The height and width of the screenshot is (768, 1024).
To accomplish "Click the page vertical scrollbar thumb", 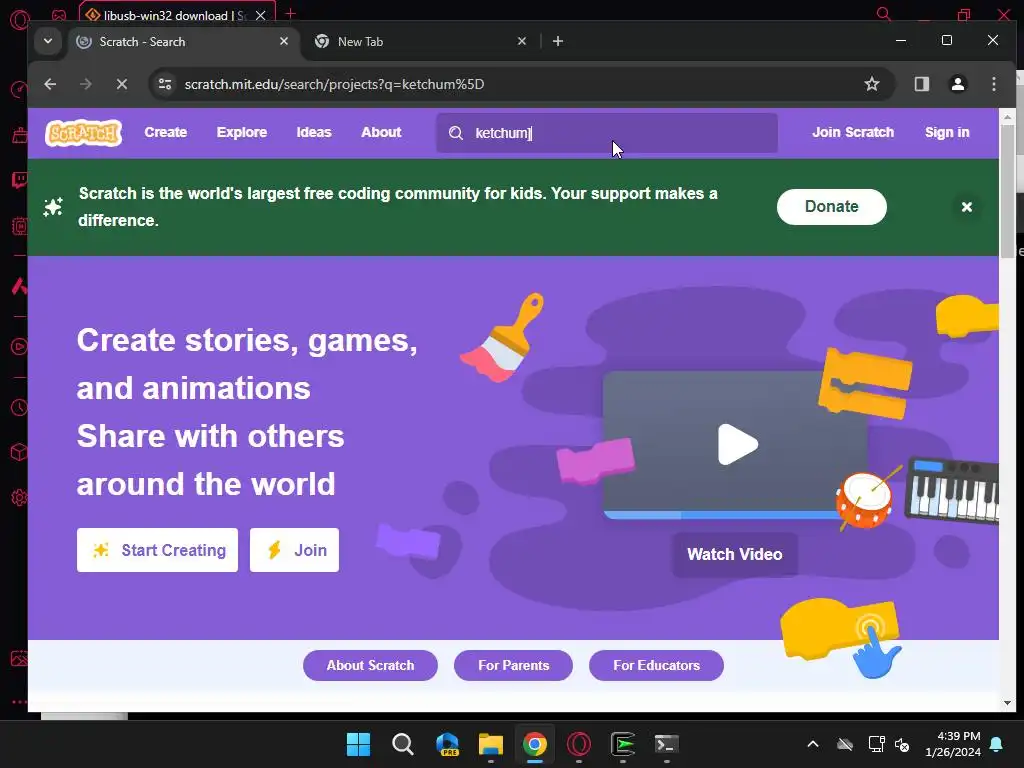I will pos(1007,193).
